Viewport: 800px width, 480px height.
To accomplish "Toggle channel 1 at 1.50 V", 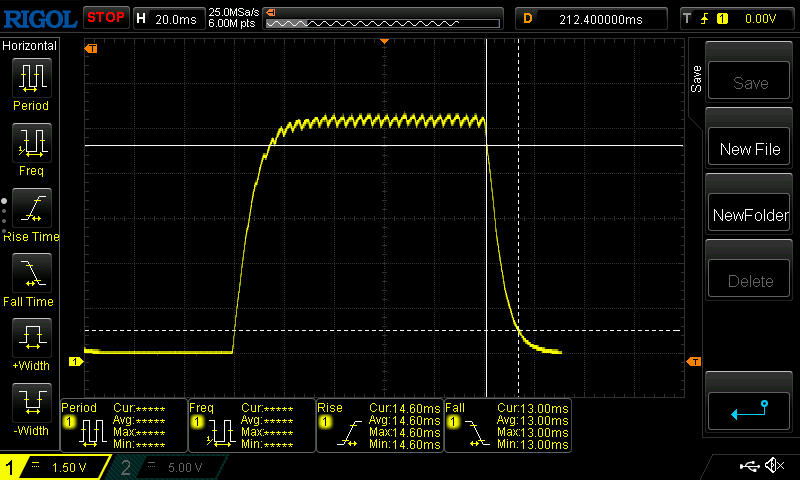I will 55,467.
